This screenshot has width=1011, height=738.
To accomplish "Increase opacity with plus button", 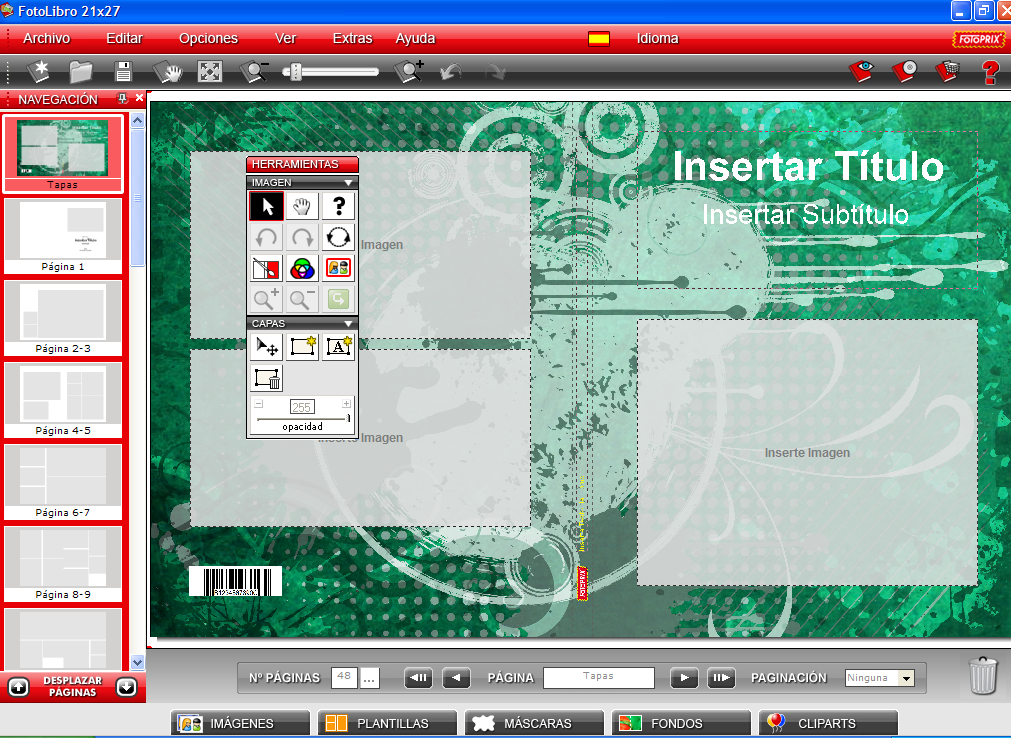I will click(346, 404).
